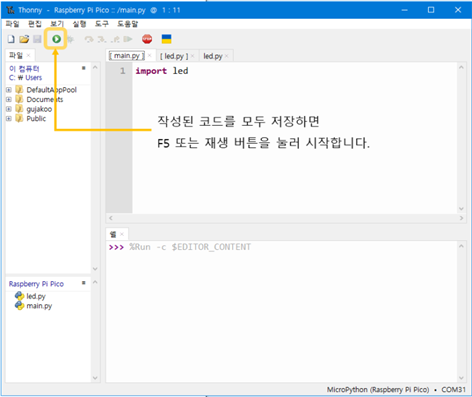Select the 파일 panel tab
472x397 pixels.
[16, 55]
